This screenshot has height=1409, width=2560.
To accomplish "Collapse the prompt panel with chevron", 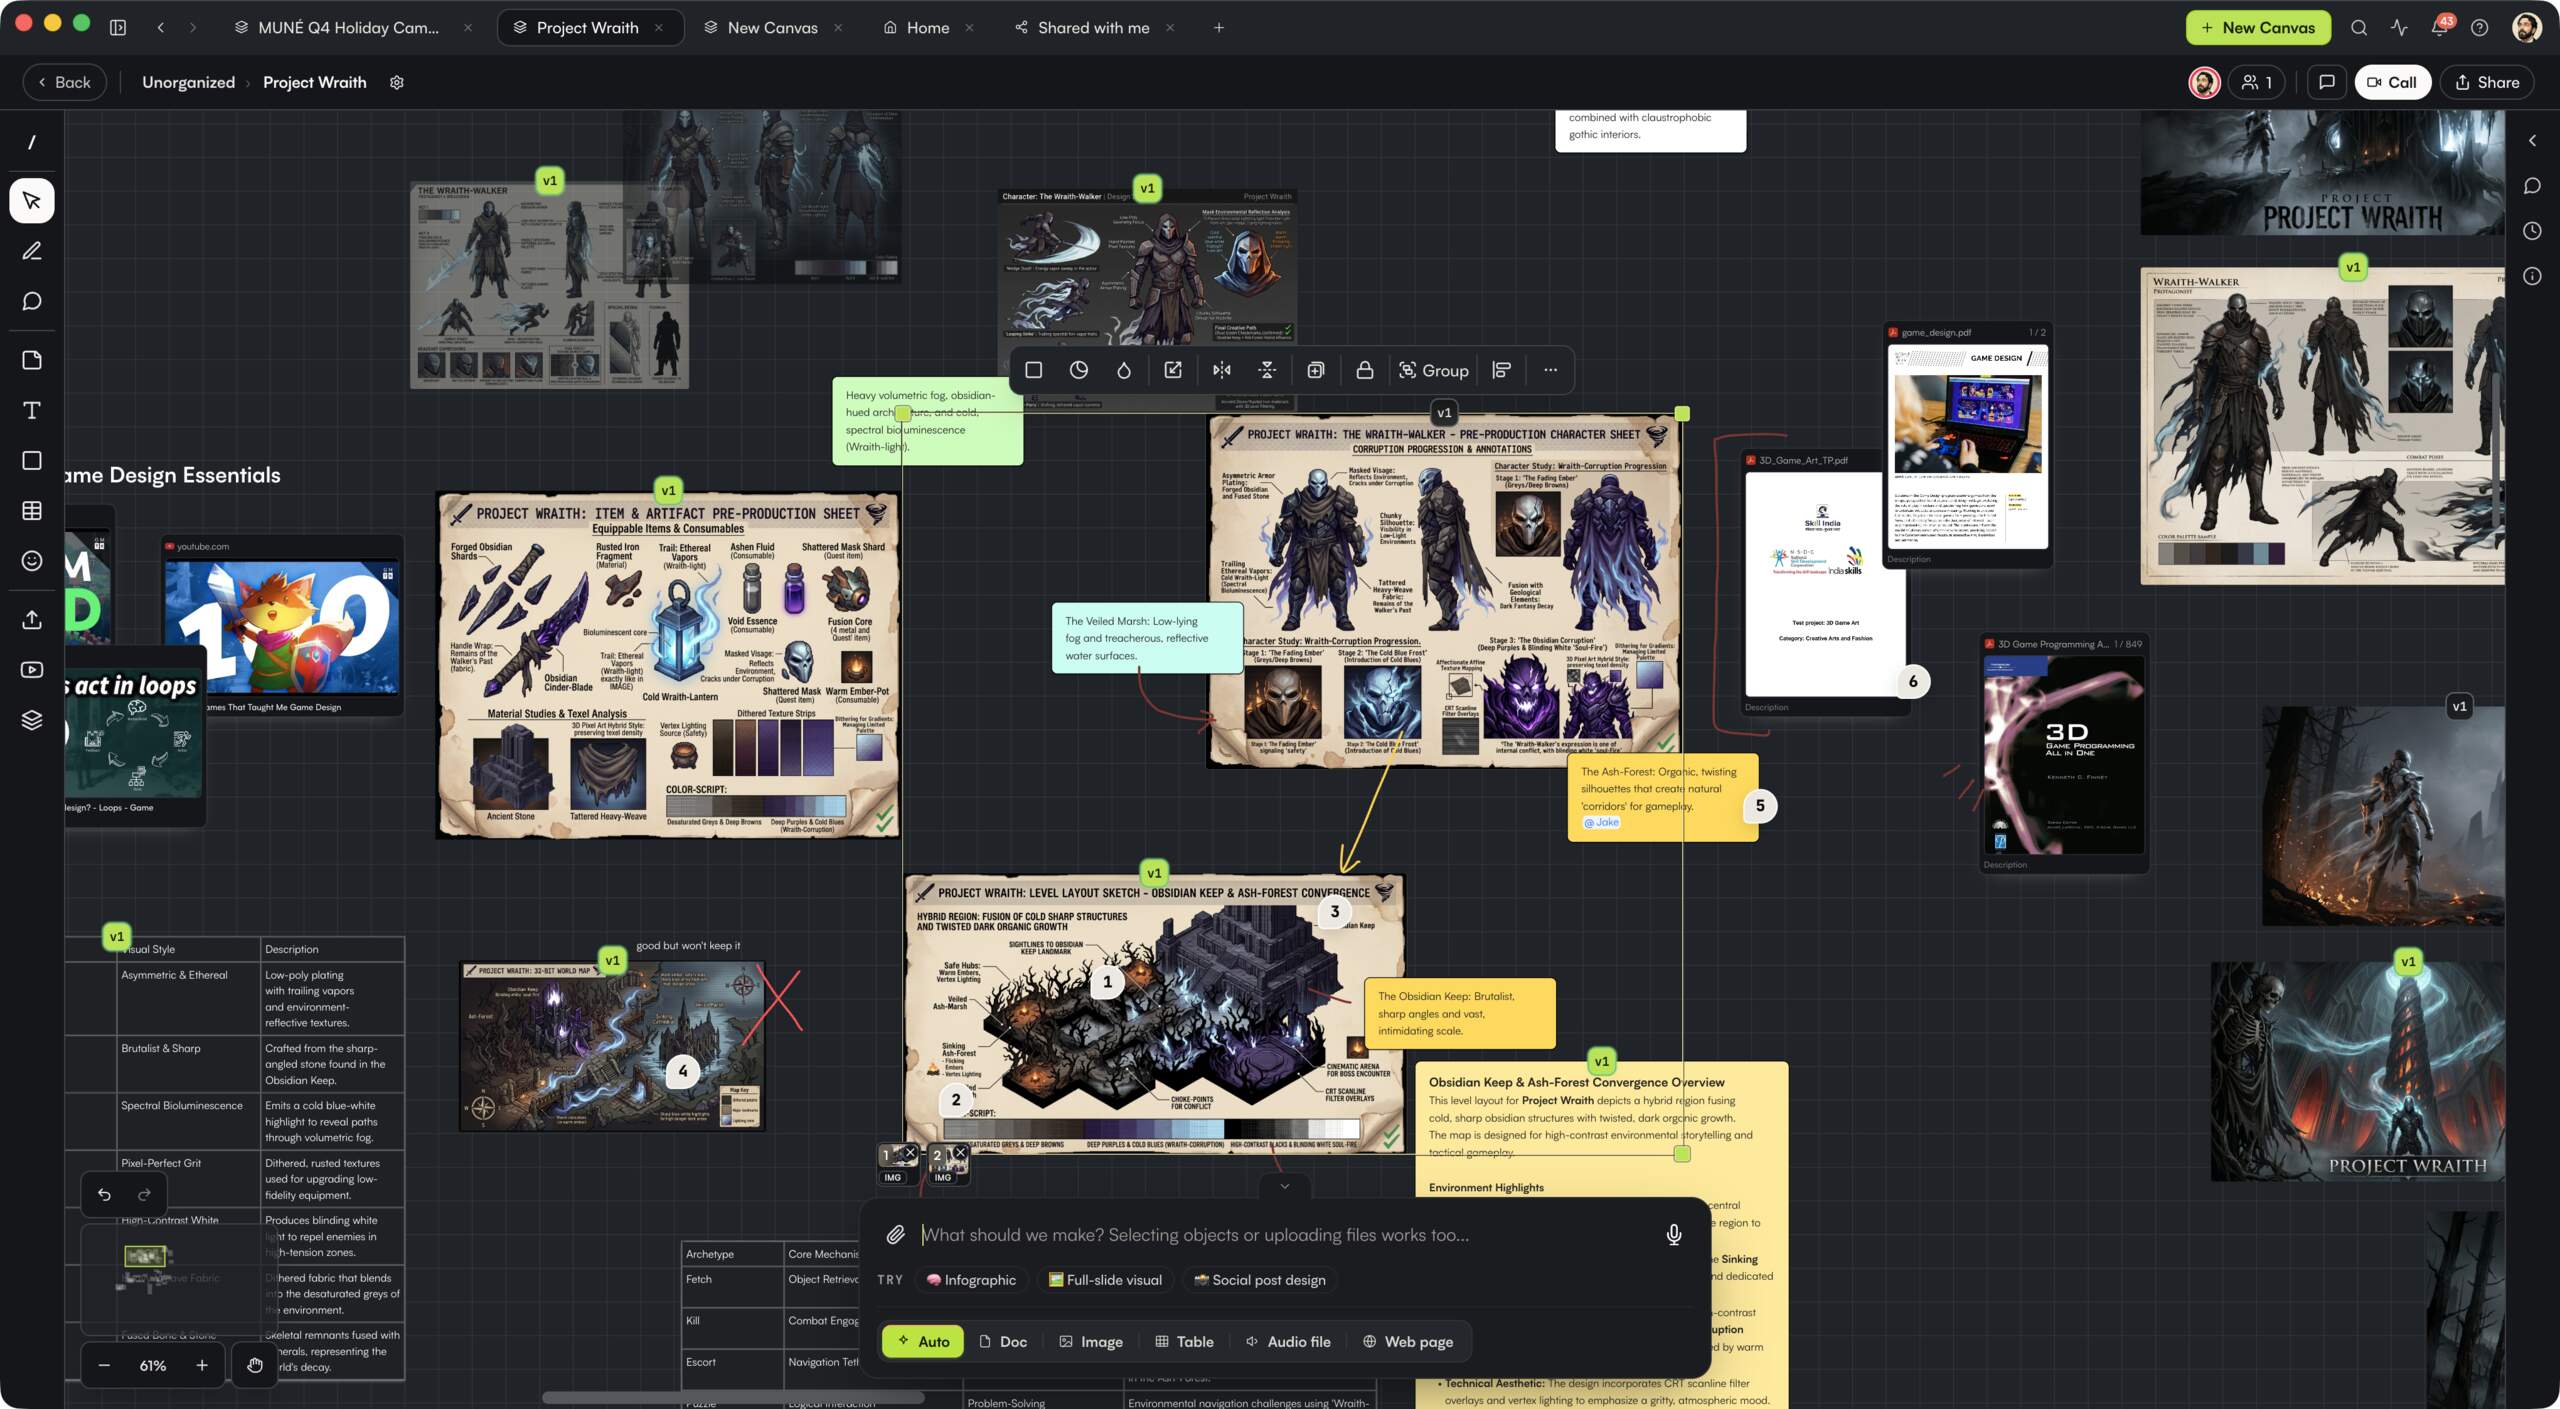I will tap(1285, 1186).
